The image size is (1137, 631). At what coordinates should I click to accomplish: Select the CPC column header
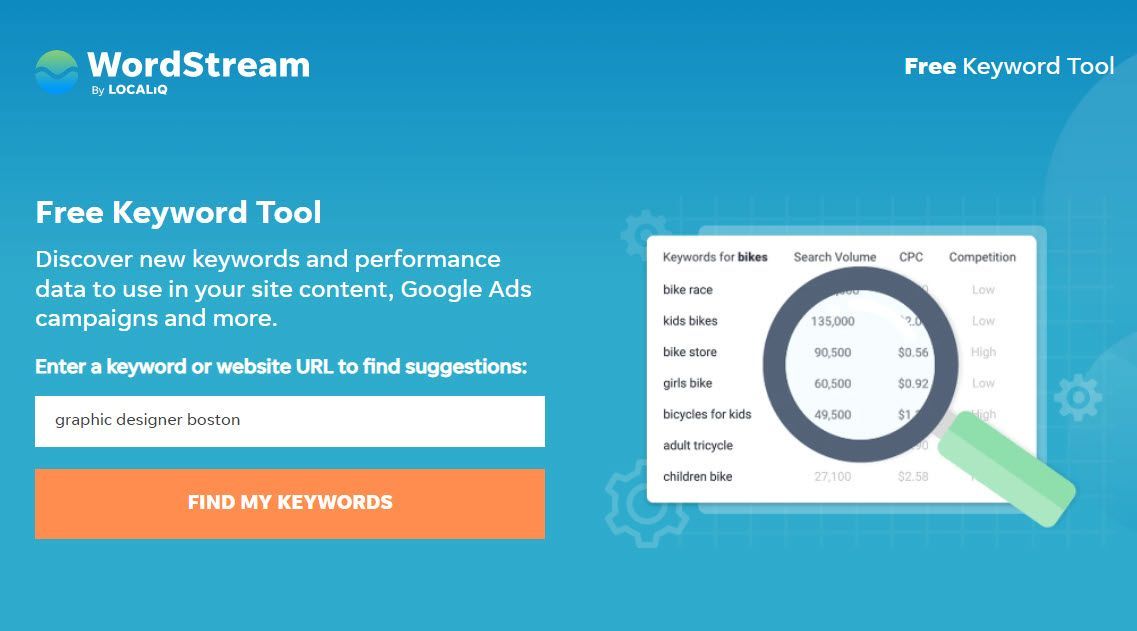(x=911, y=257)
